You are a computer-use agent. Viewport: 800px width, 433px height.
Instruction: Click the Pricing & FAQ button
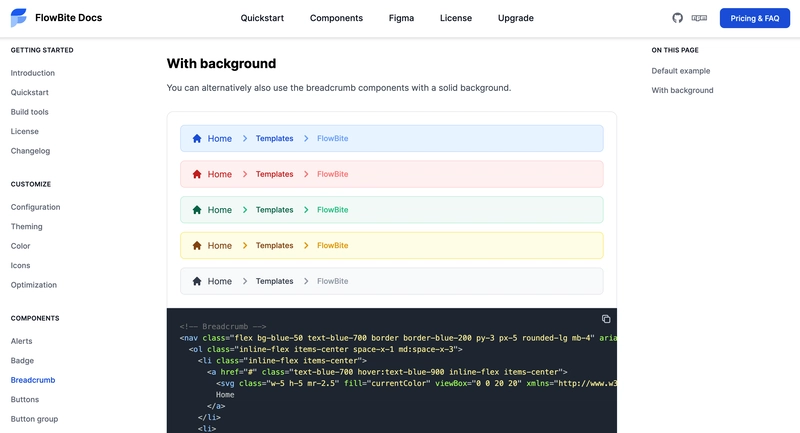[755, 18]
